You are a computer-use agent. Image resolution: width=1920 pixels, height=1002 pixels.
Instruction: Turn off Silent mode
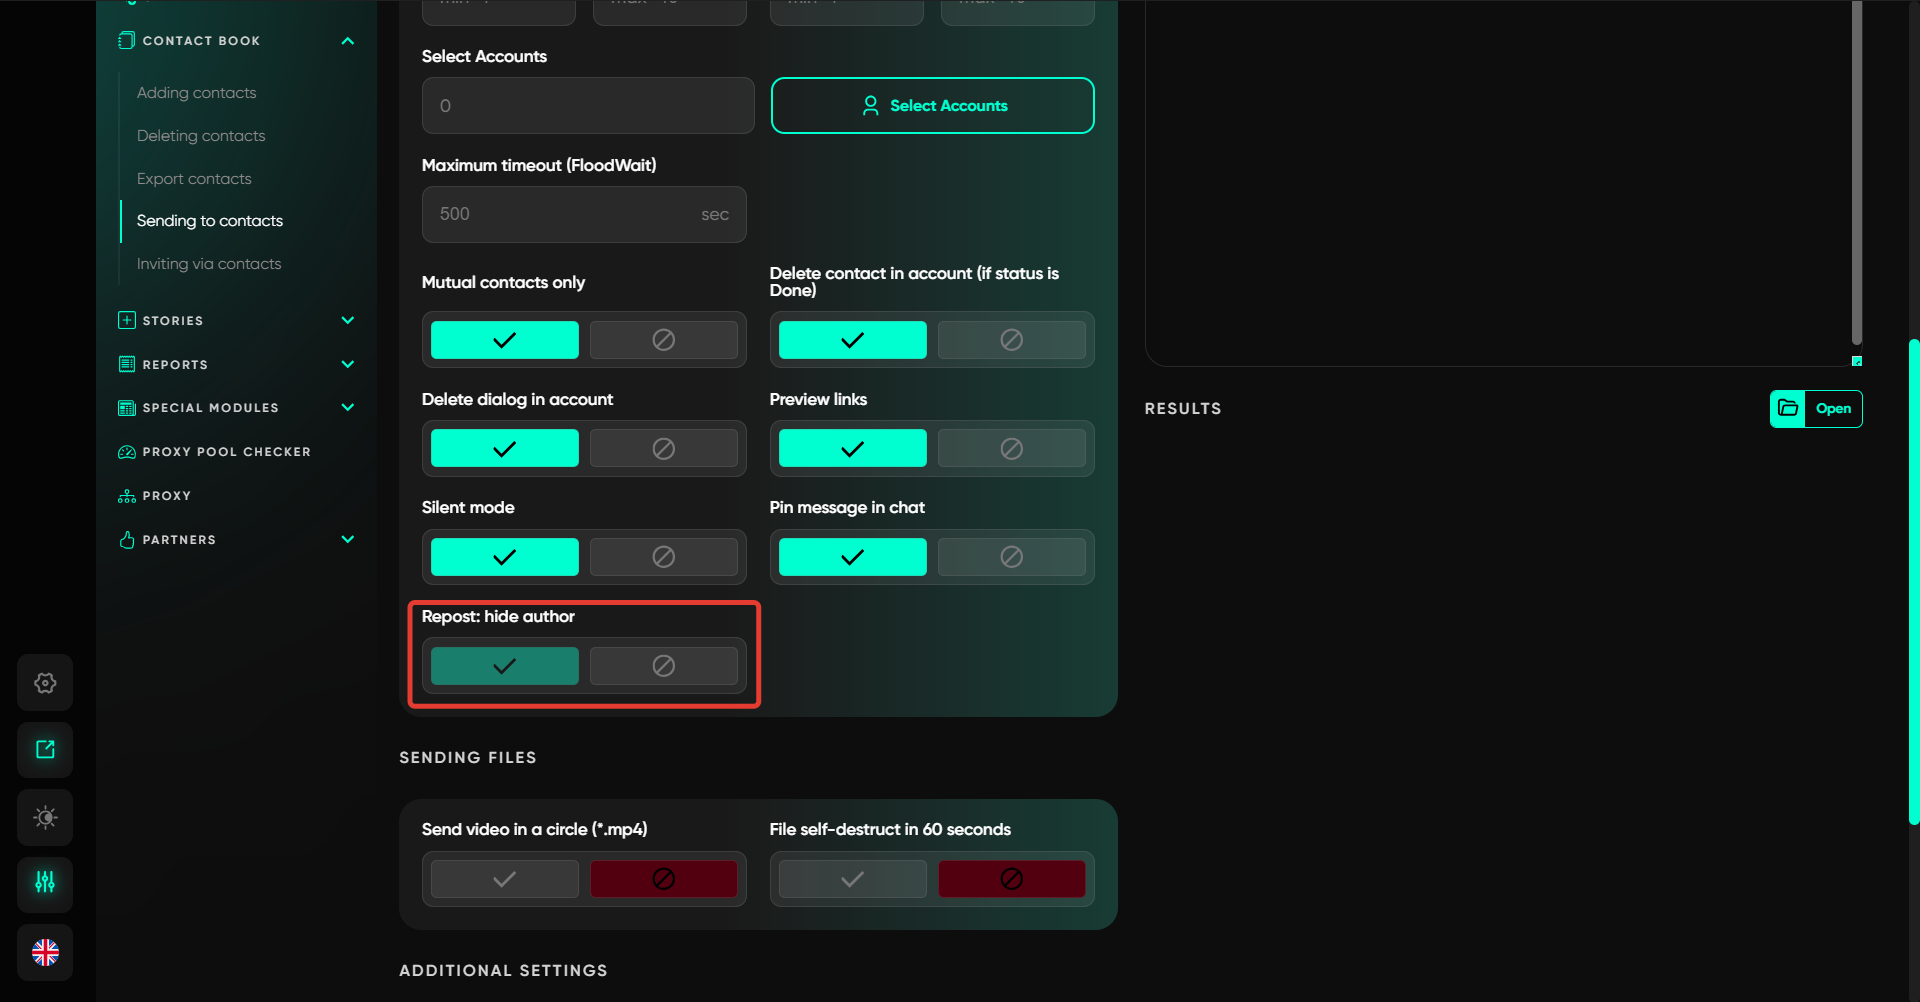pyautogui.click(x=663, y=557)
